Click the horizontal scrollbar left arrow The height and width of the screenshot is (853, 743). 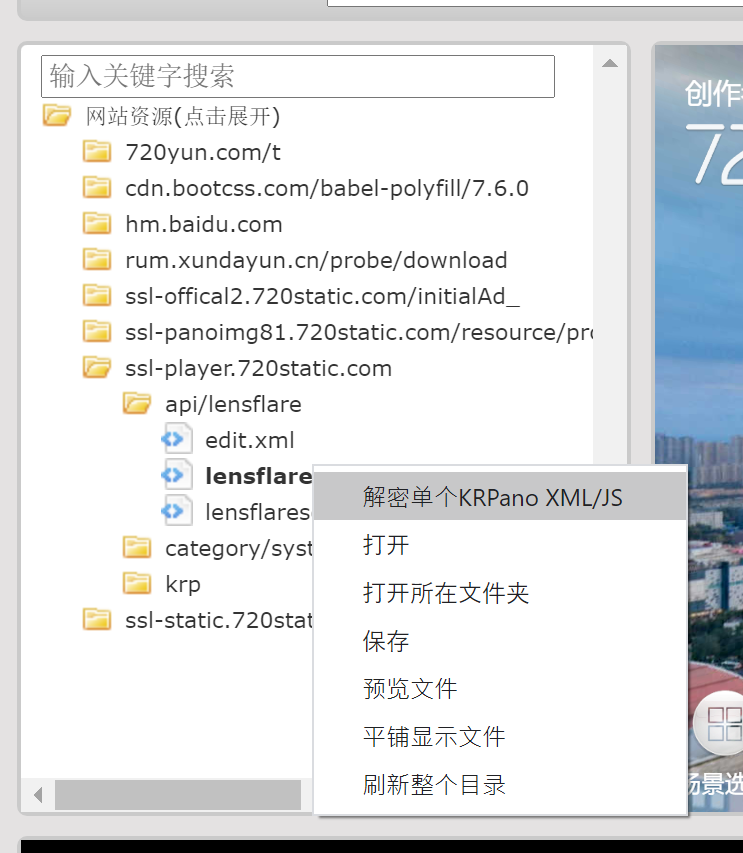pos(38,796)
